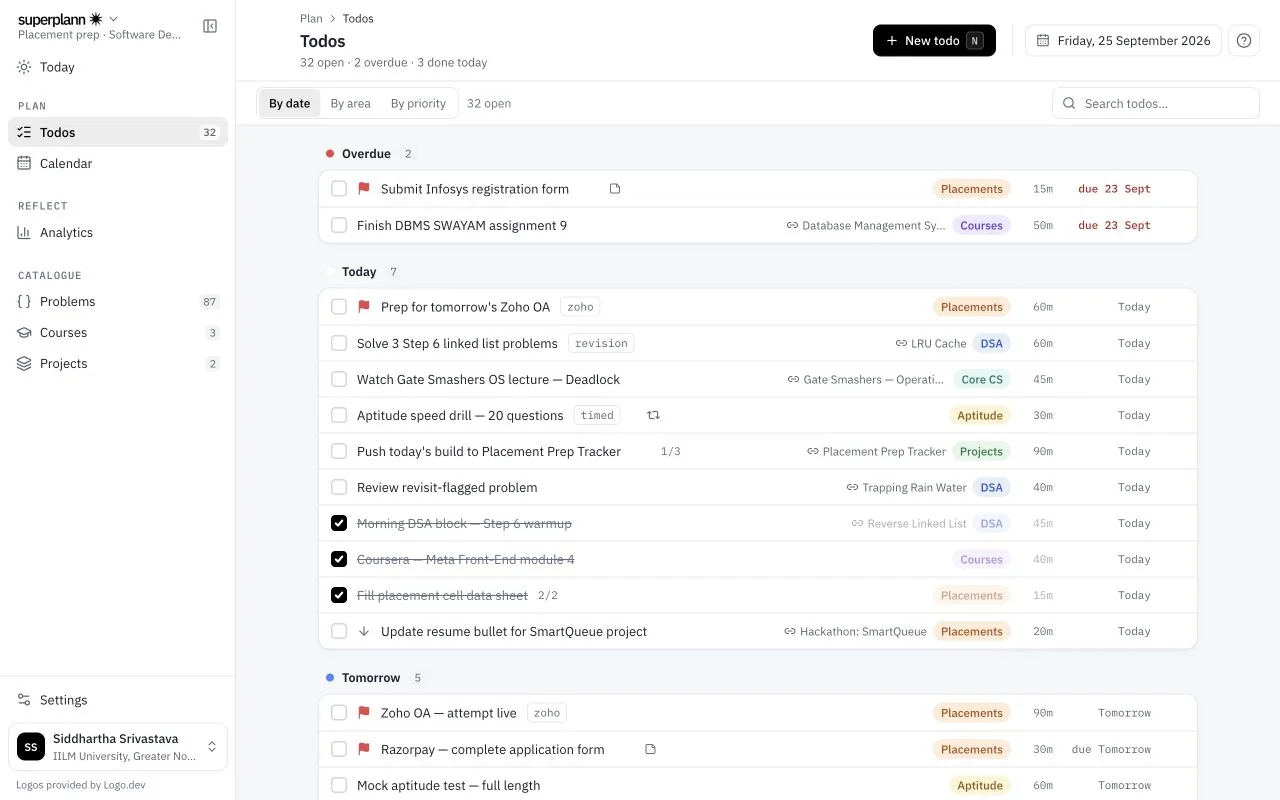1280x800 pixels.
Task: Click the link icon beside Gate Smashers — Operati…
Action: click(x=794, y=379)
